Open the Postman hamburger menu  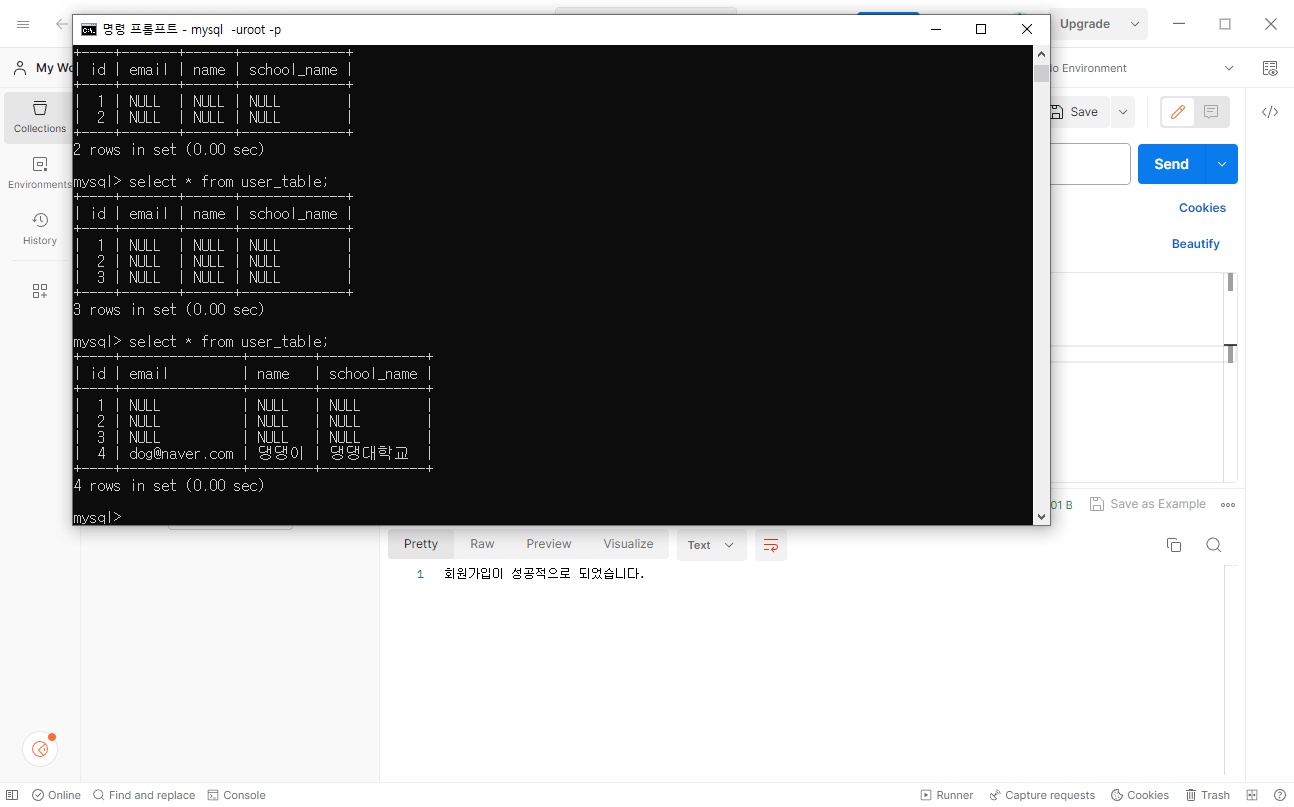coord(23,24)
